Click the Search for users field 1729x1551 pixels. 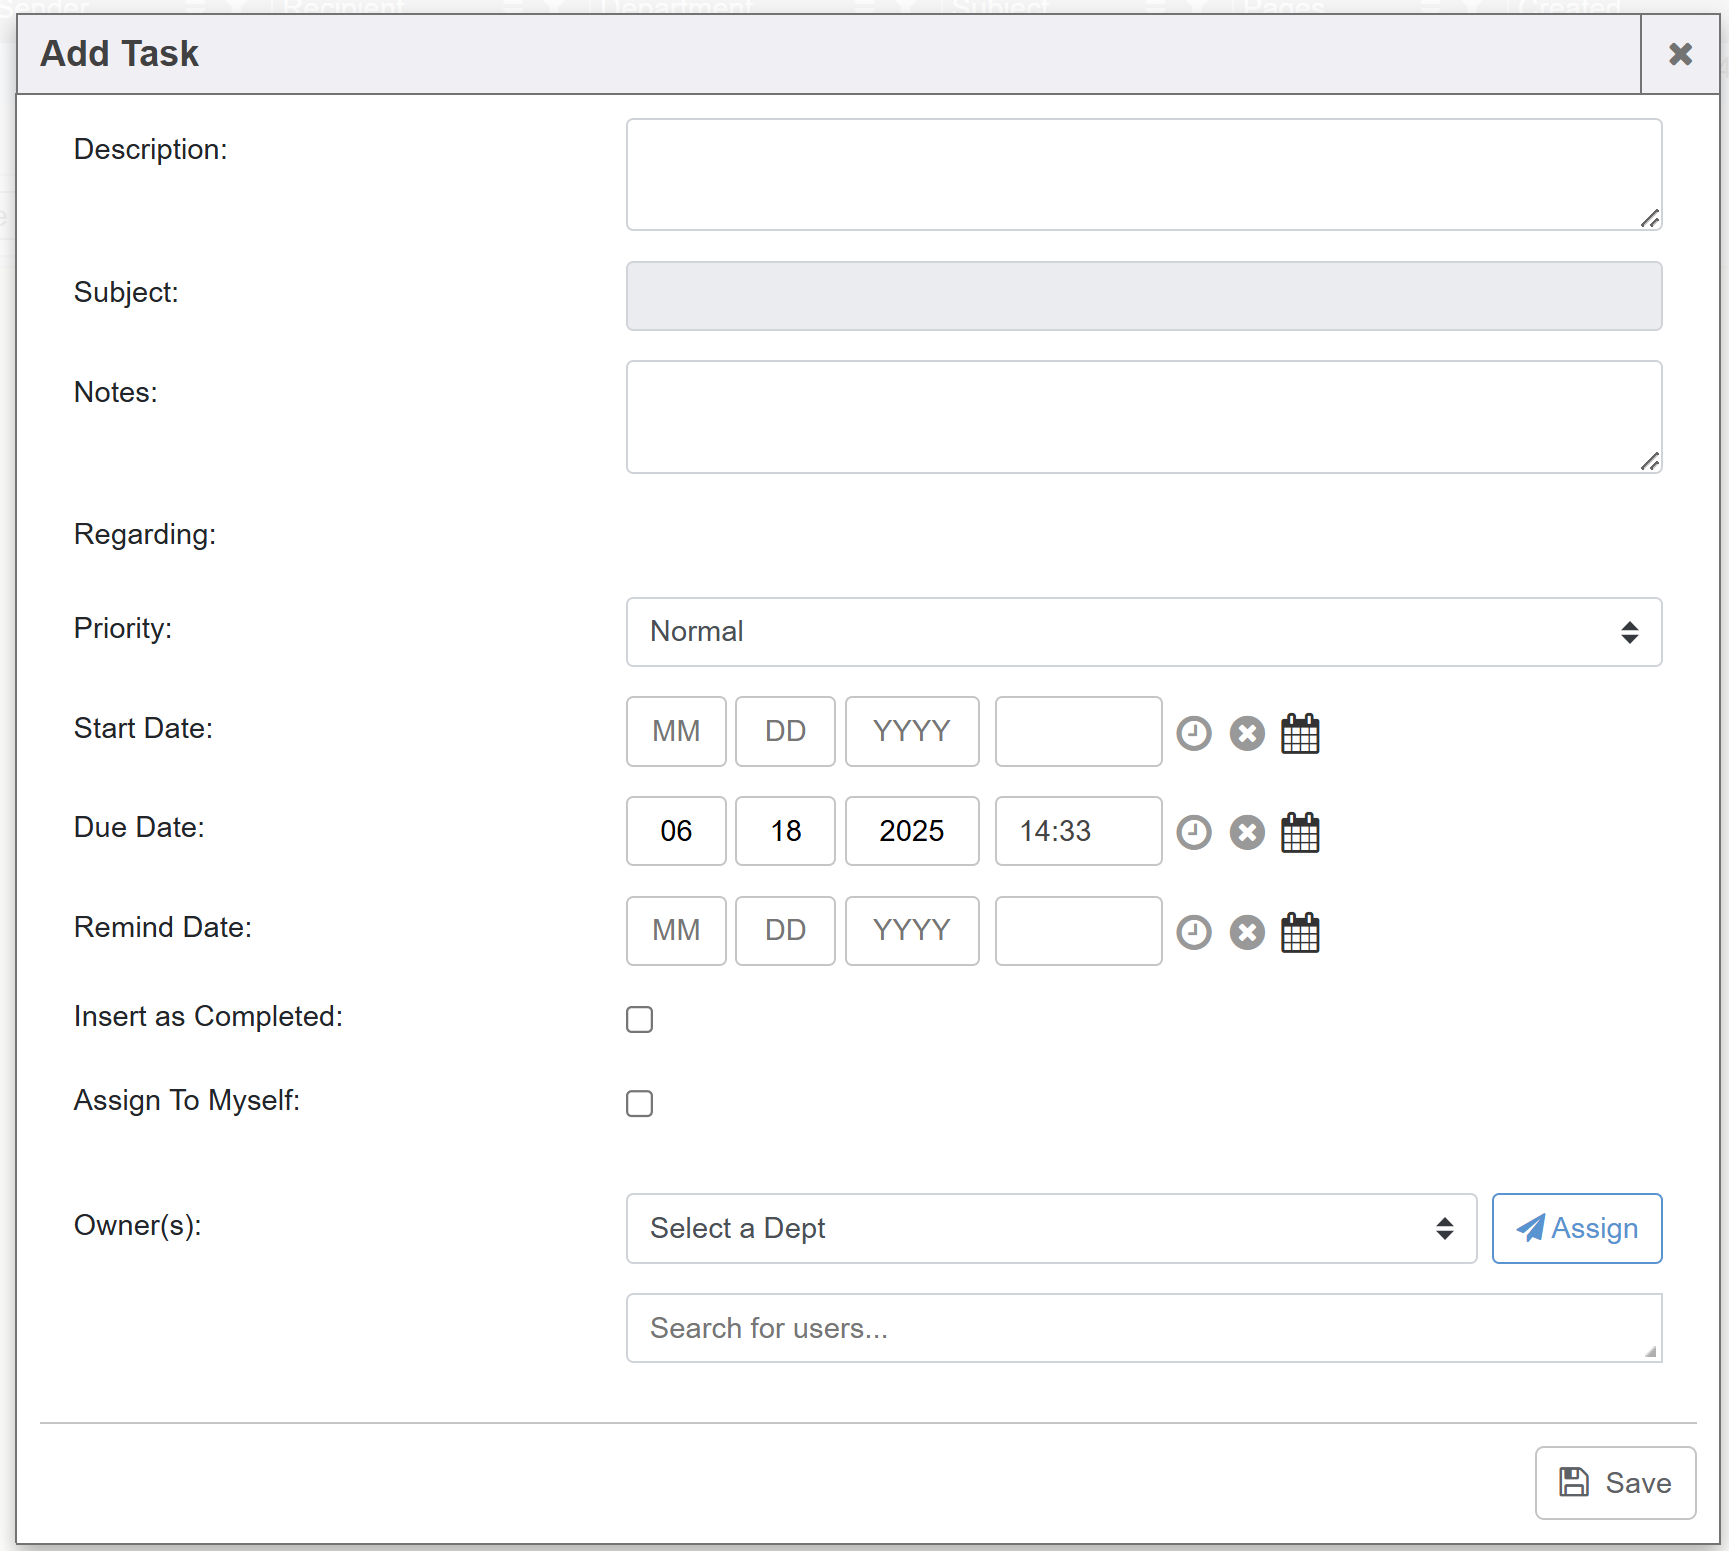click(1143, 1328)
